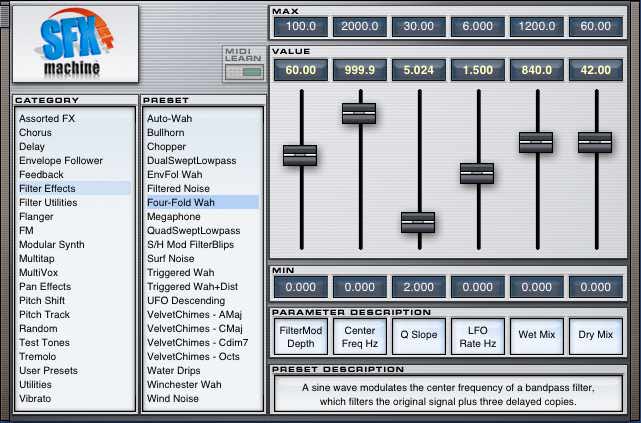Screen dimensions: 641x423
Task: Click the VALUE field showing 999.9
Action: (360, 70)
